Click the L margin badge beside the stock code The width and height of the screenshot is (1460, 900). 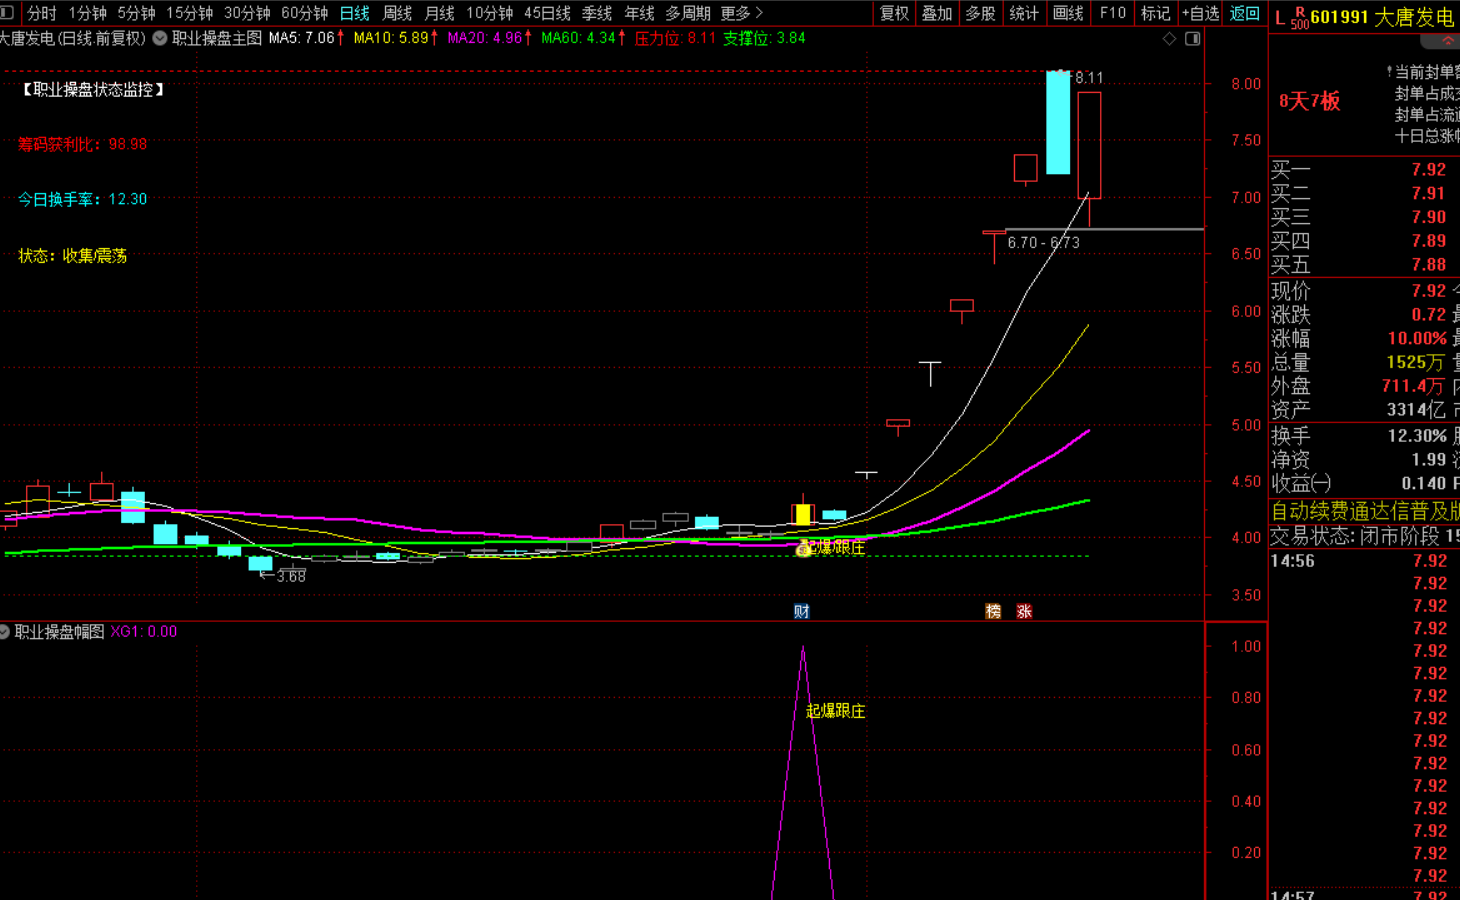[1280, 18]
